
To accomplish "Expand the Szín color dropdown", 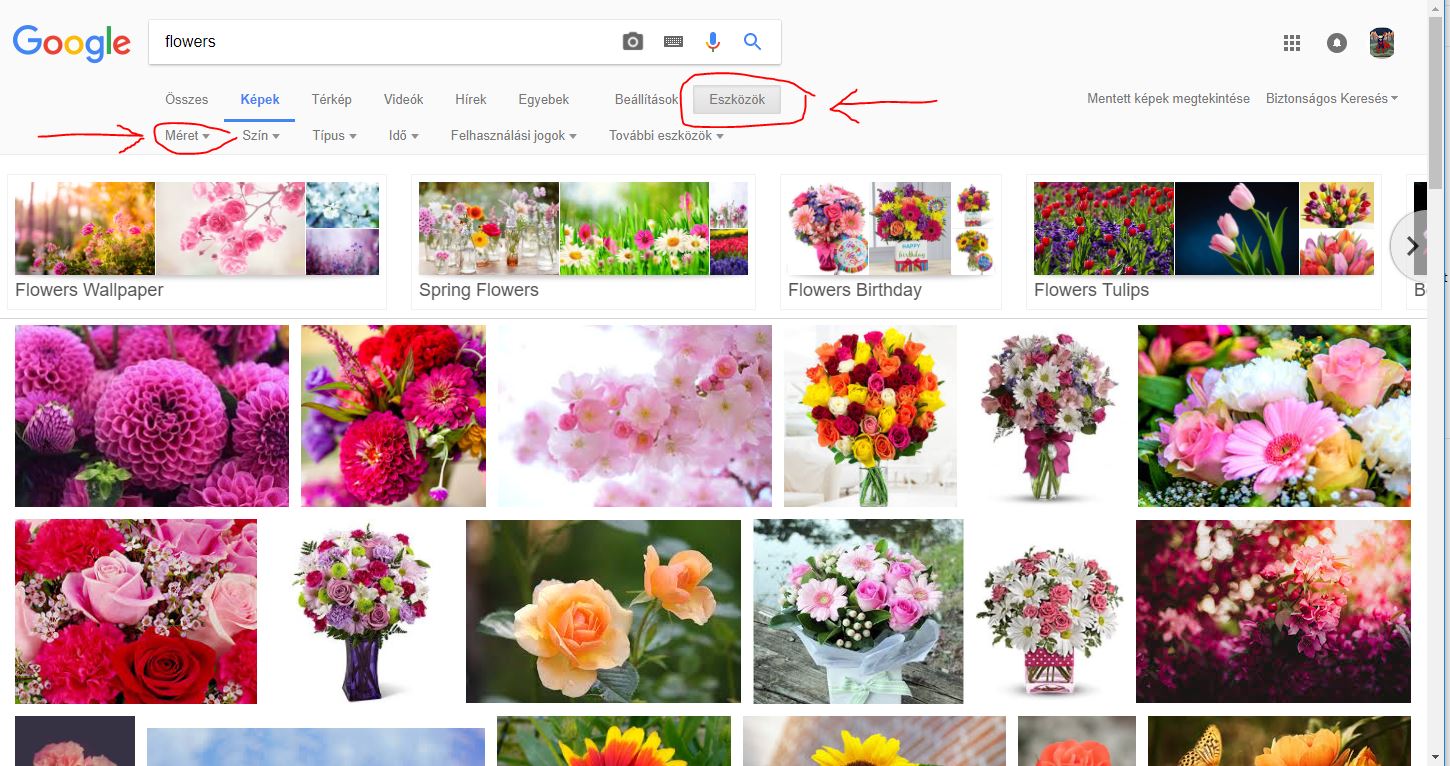I will point(260,136).
